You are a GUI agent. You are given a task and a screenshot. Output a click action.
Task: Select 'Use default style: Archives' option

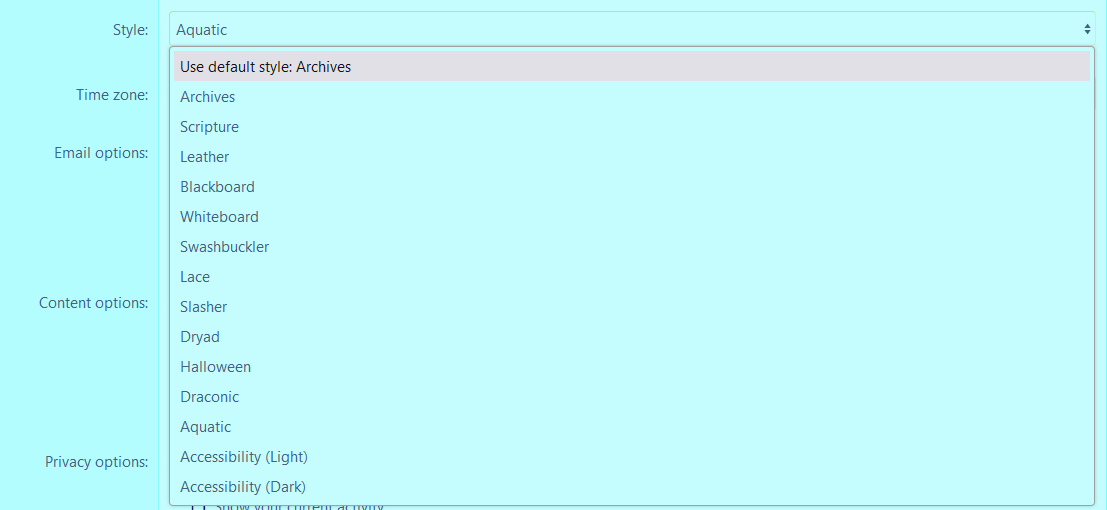click(632, 66)
